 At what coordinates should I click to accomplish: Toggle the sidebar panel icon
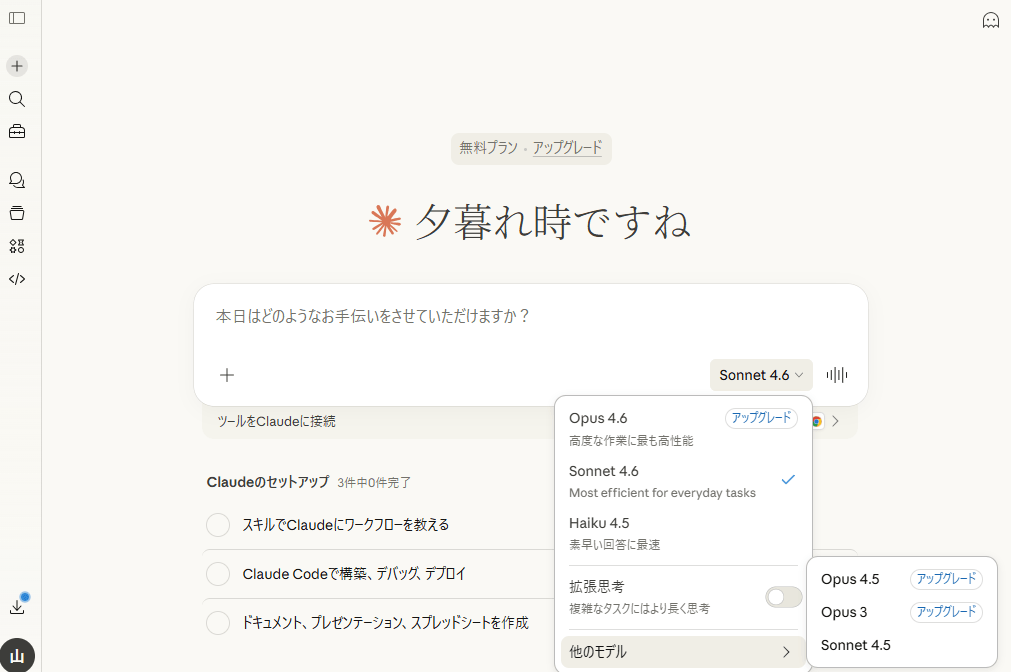17,18
